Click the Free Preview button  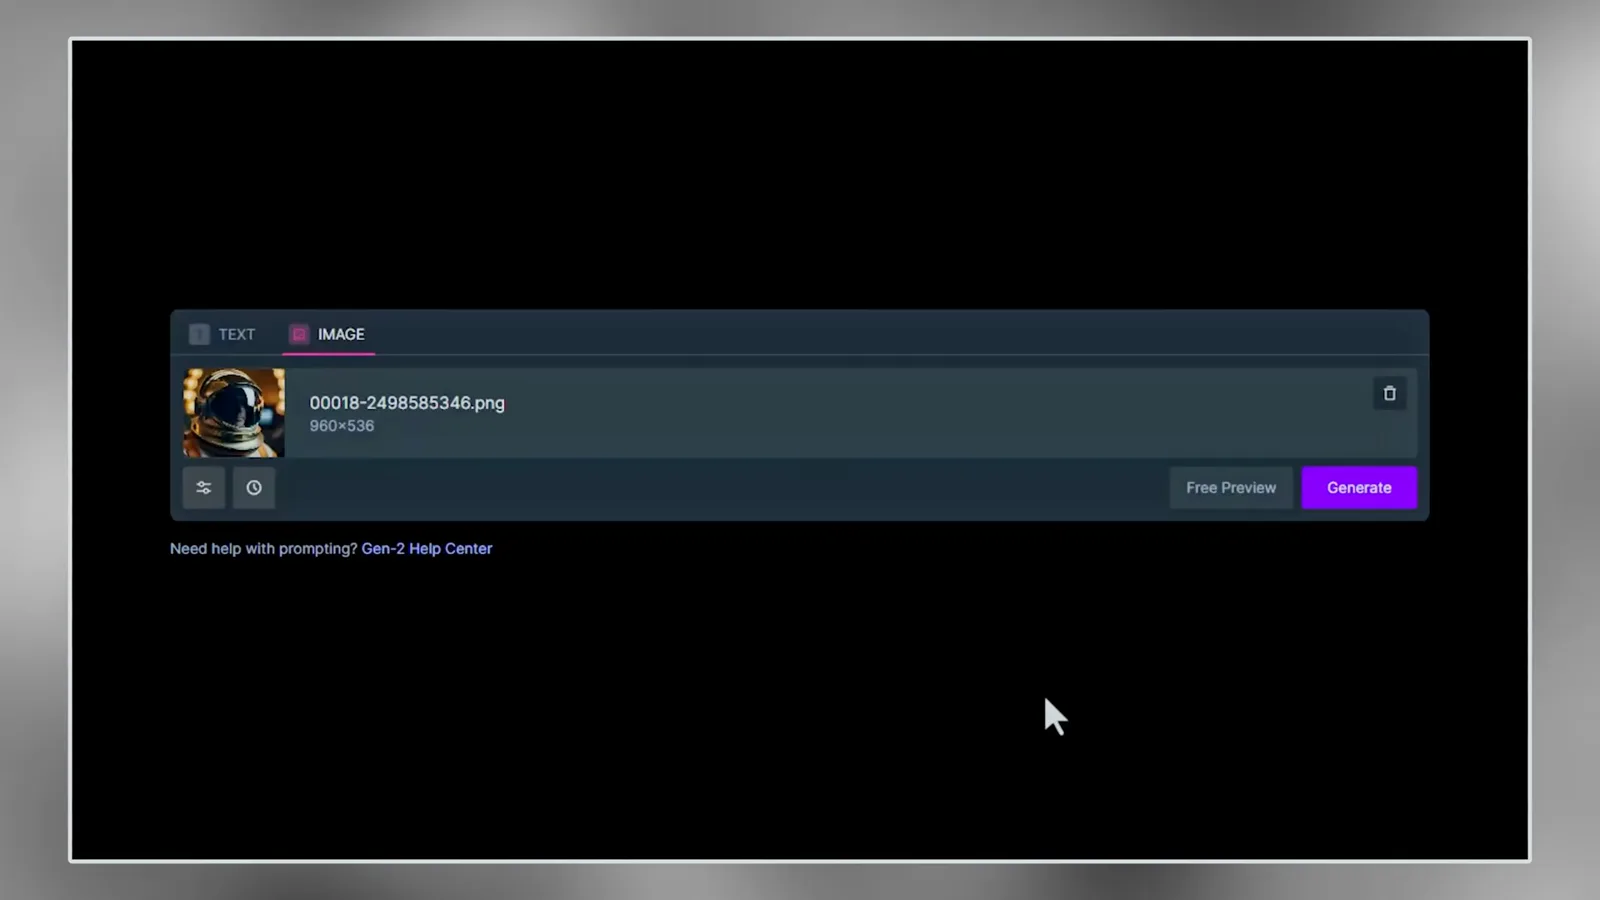(1231, 488)
